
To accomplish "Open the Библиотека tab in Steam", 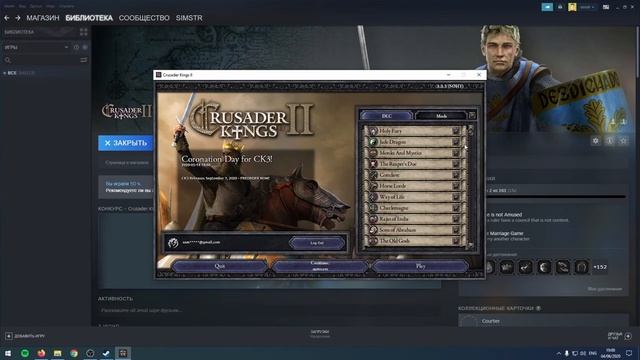I will coord(89,18).
